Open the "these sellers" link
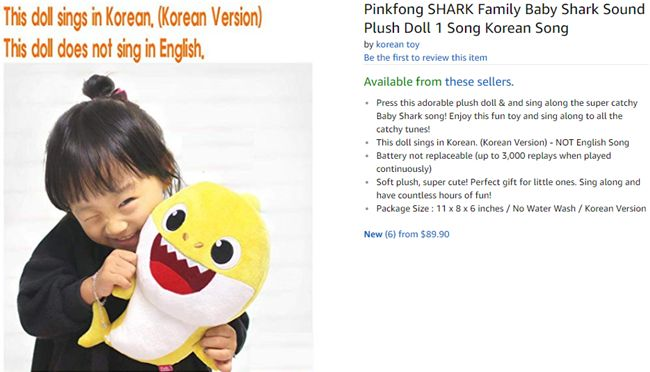This screenshot has height=372, width=650. [x=479, y=82]
